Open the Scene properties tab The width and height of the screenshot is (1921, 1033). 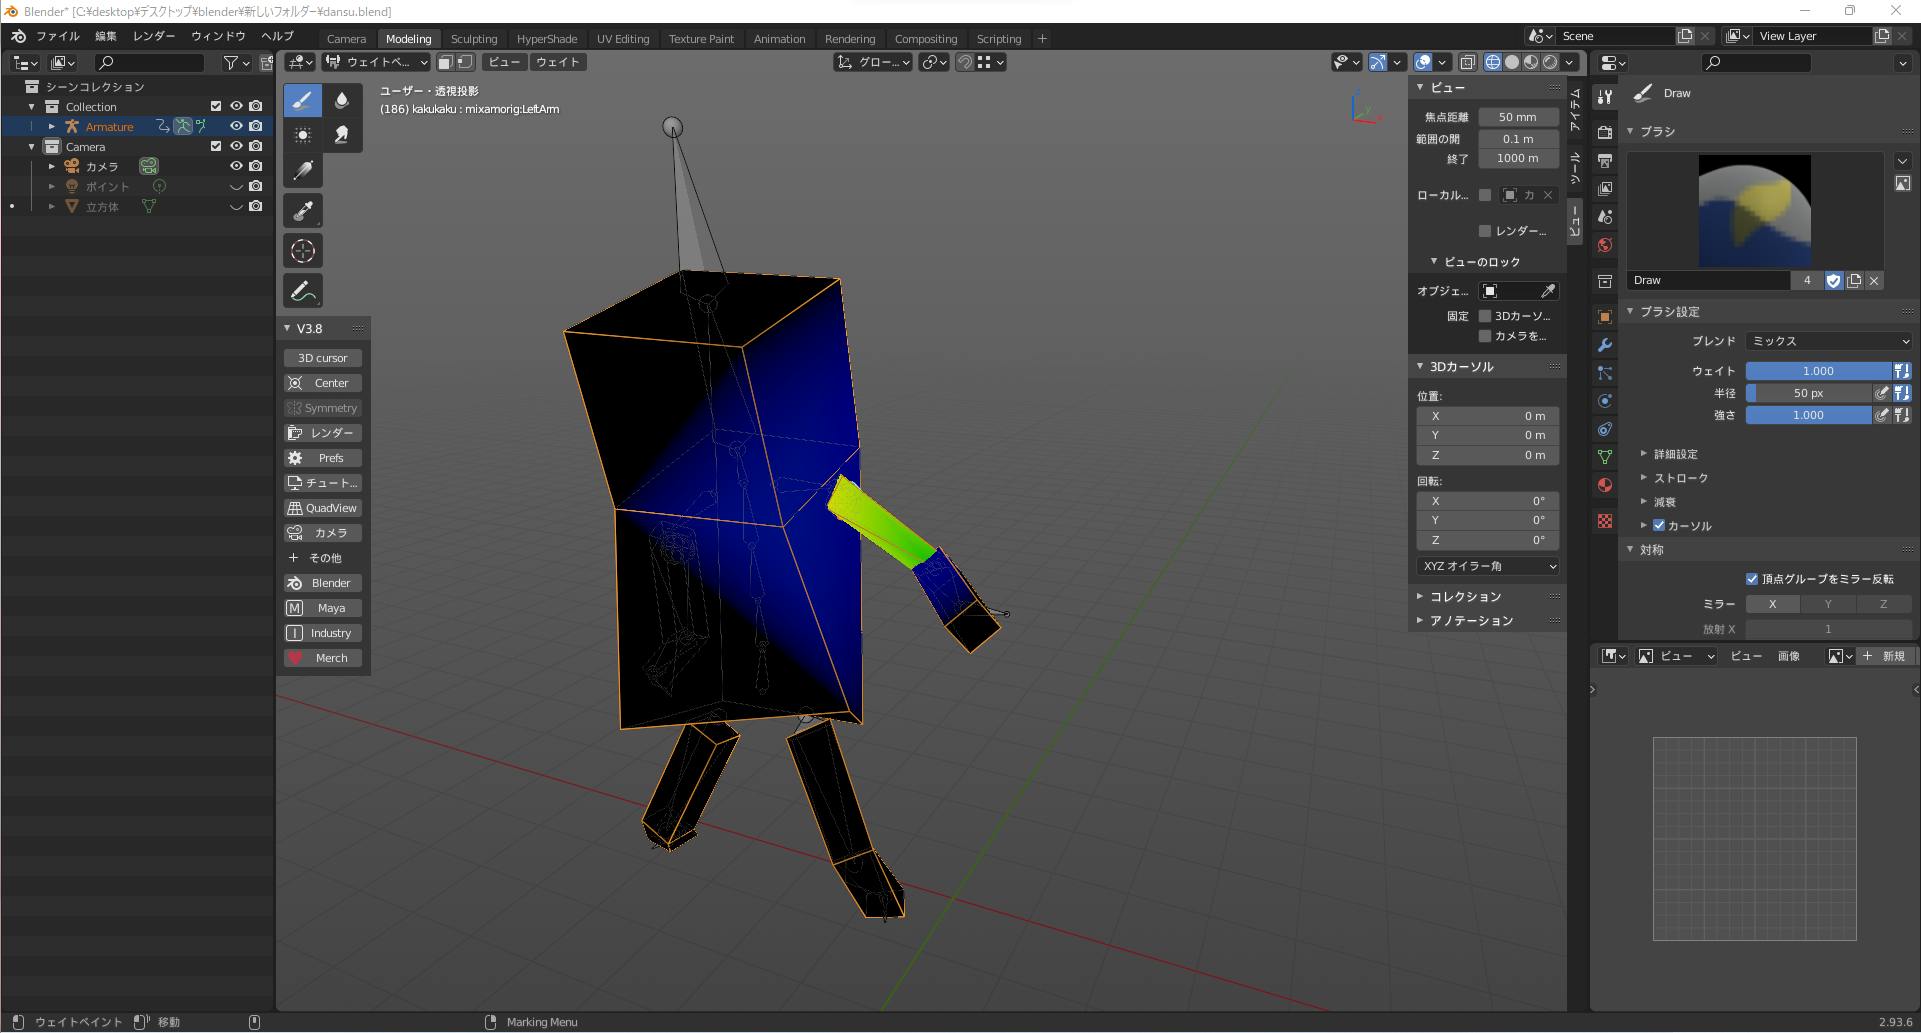click(1605, 216)
